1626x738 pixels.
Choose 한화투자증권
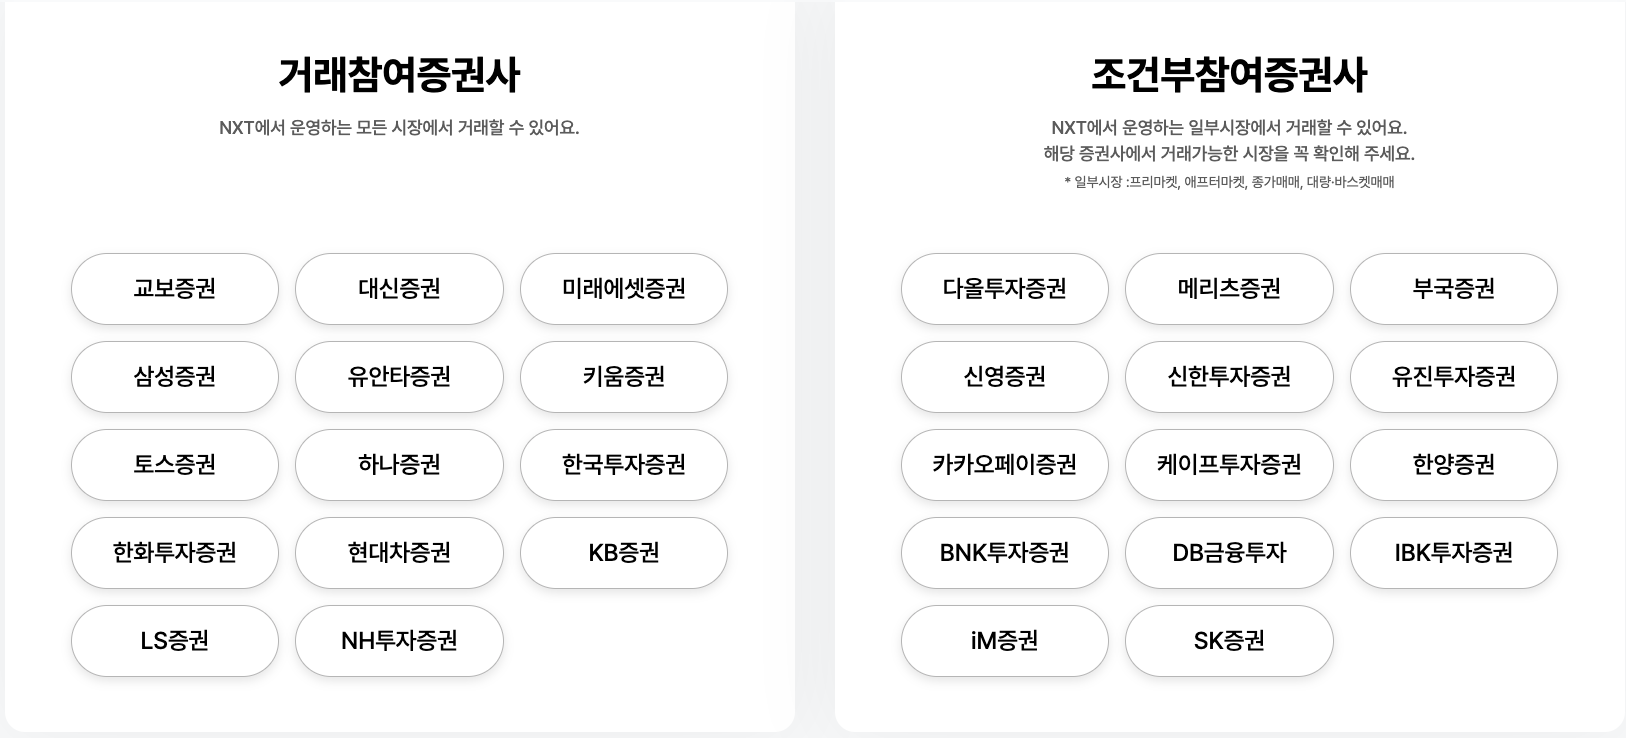[174, 553]
